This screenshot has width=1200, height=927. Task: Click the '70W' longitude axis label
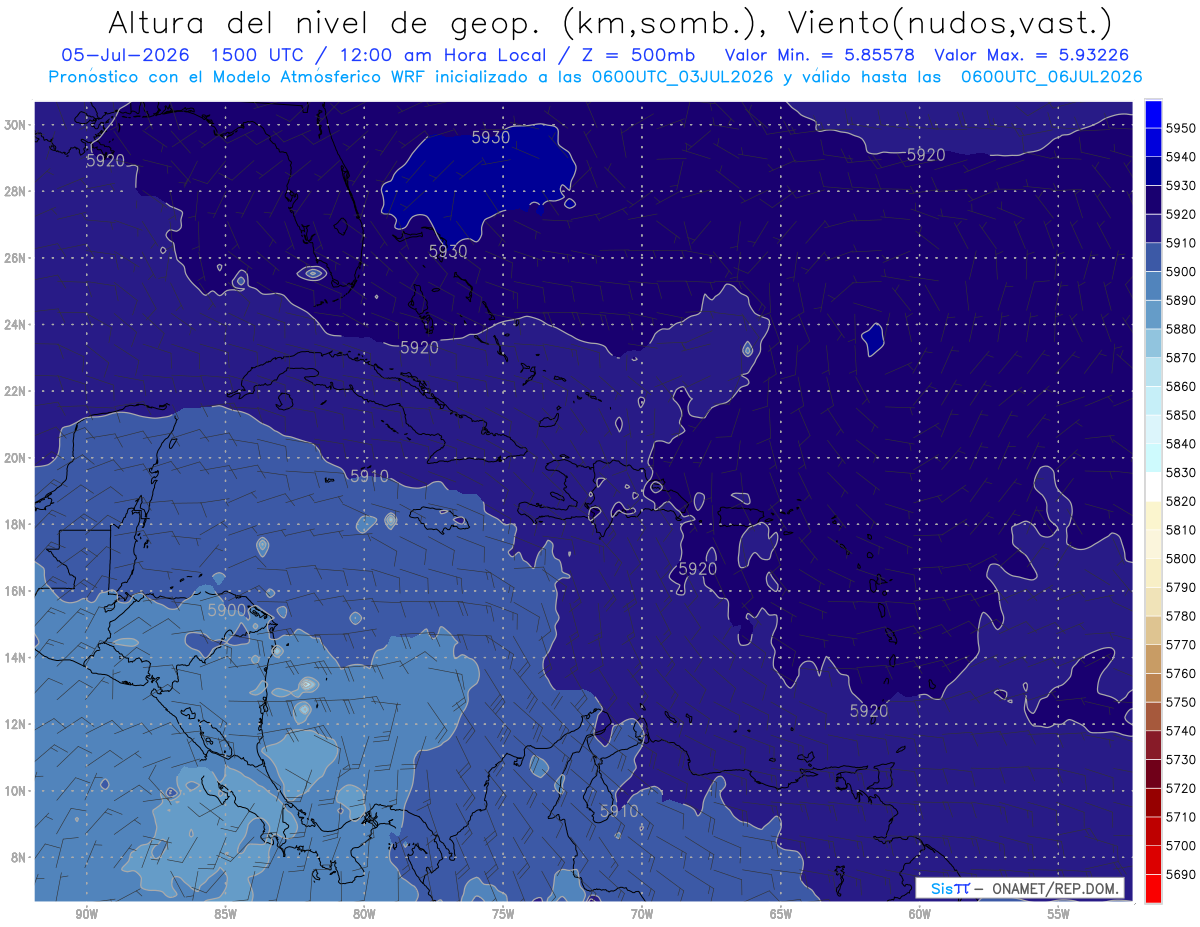coord(642,914)
